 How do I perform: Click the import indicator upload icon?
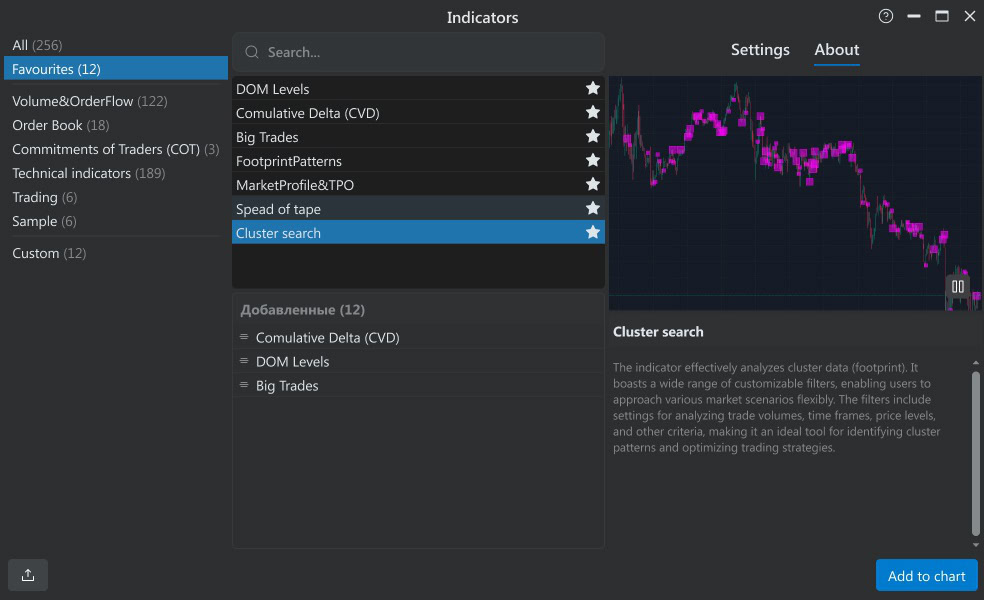(x=27, y=575)
